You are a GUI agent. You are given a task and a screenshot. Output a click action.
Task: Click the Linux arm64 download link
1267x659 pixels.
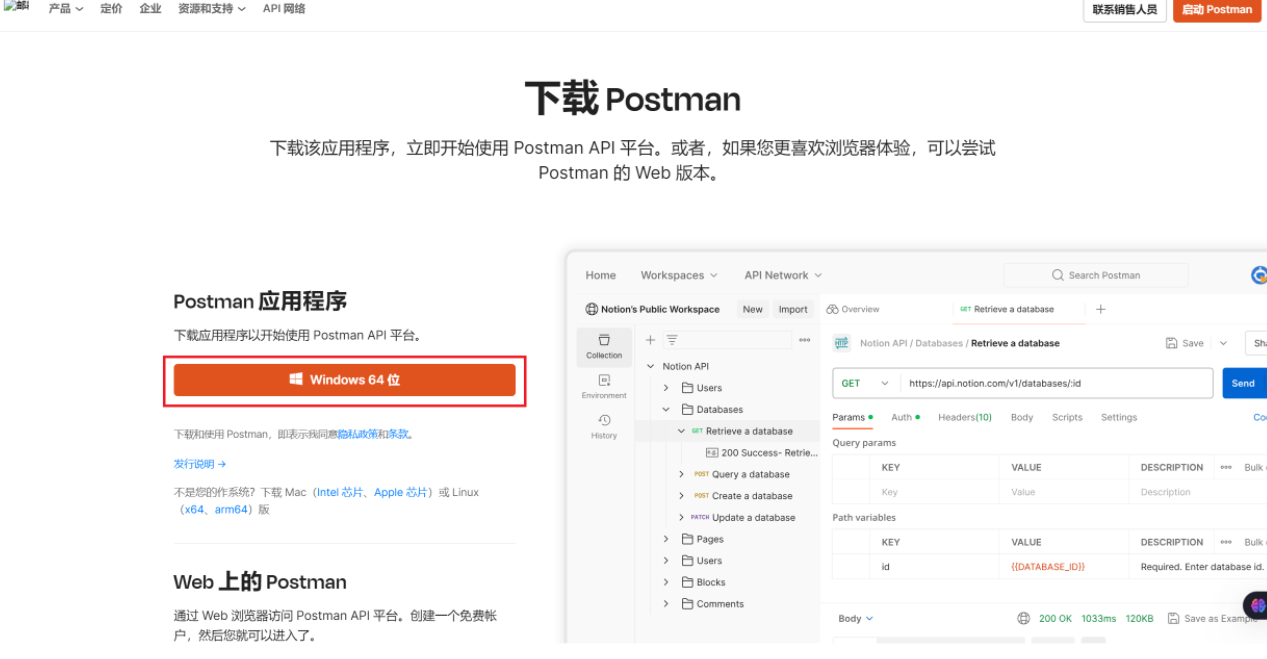coord(231,509)
